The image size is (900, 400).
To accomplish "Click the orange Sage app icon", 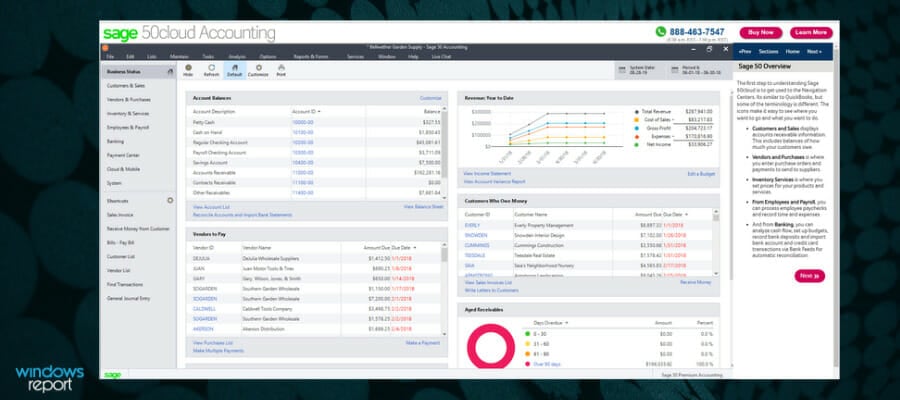I will pyautogui.click(x=106, y=48).
